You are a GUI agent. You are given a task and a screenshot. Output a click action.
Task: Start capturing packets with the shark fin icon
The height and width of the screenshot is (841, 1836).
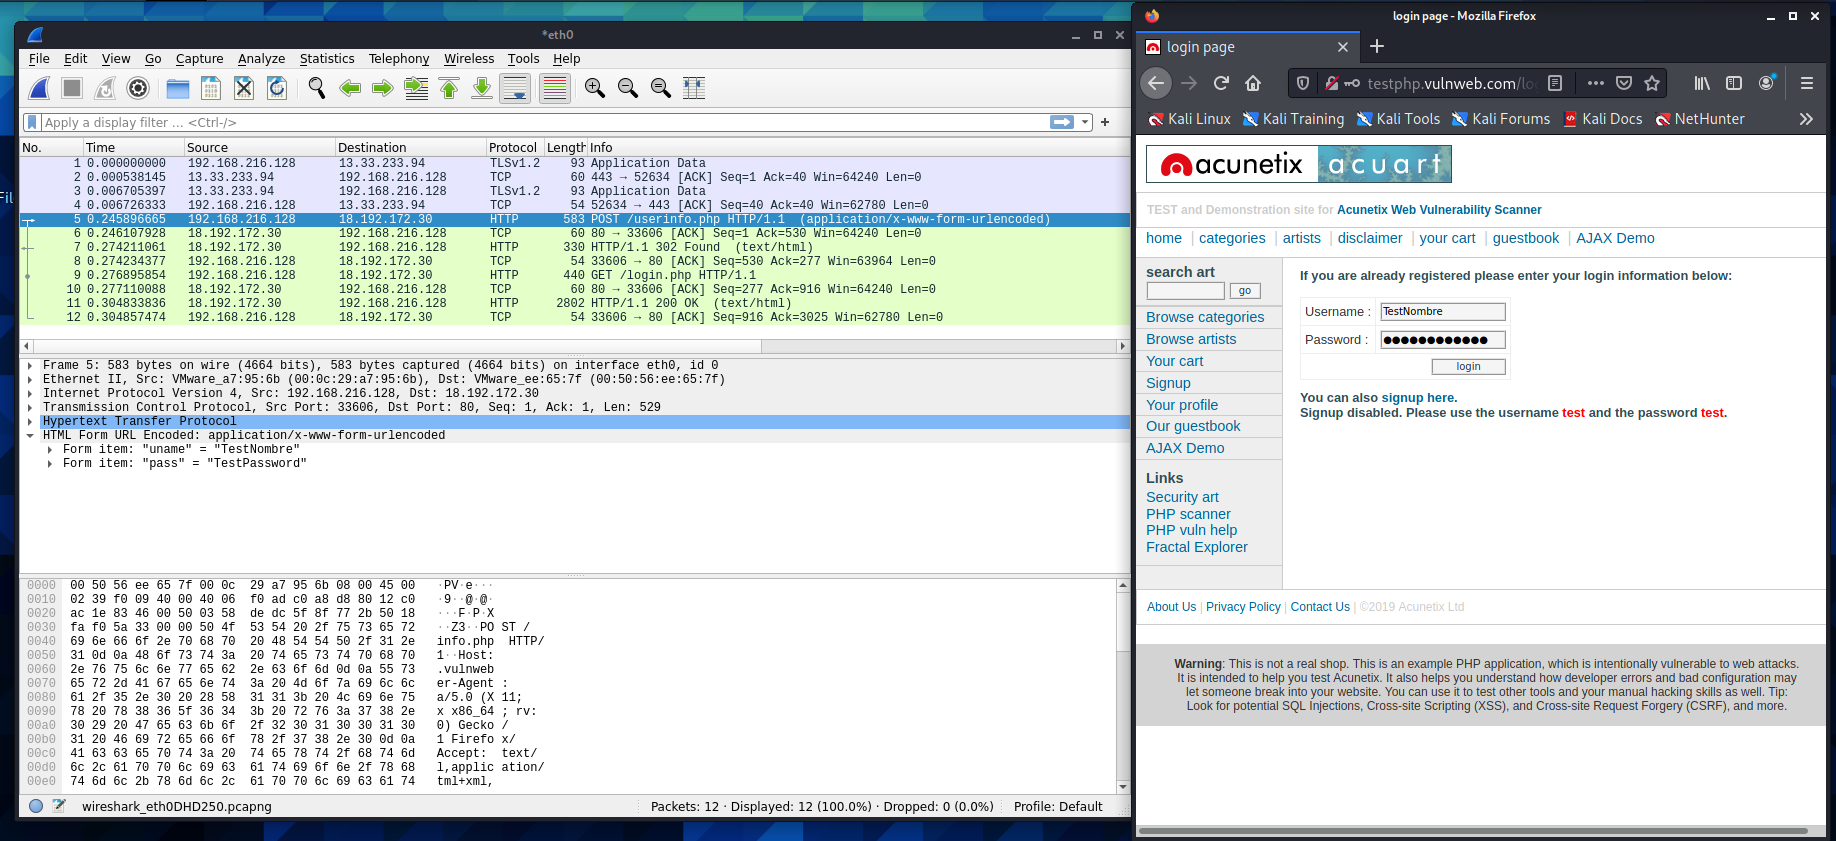tap(39, 88)
